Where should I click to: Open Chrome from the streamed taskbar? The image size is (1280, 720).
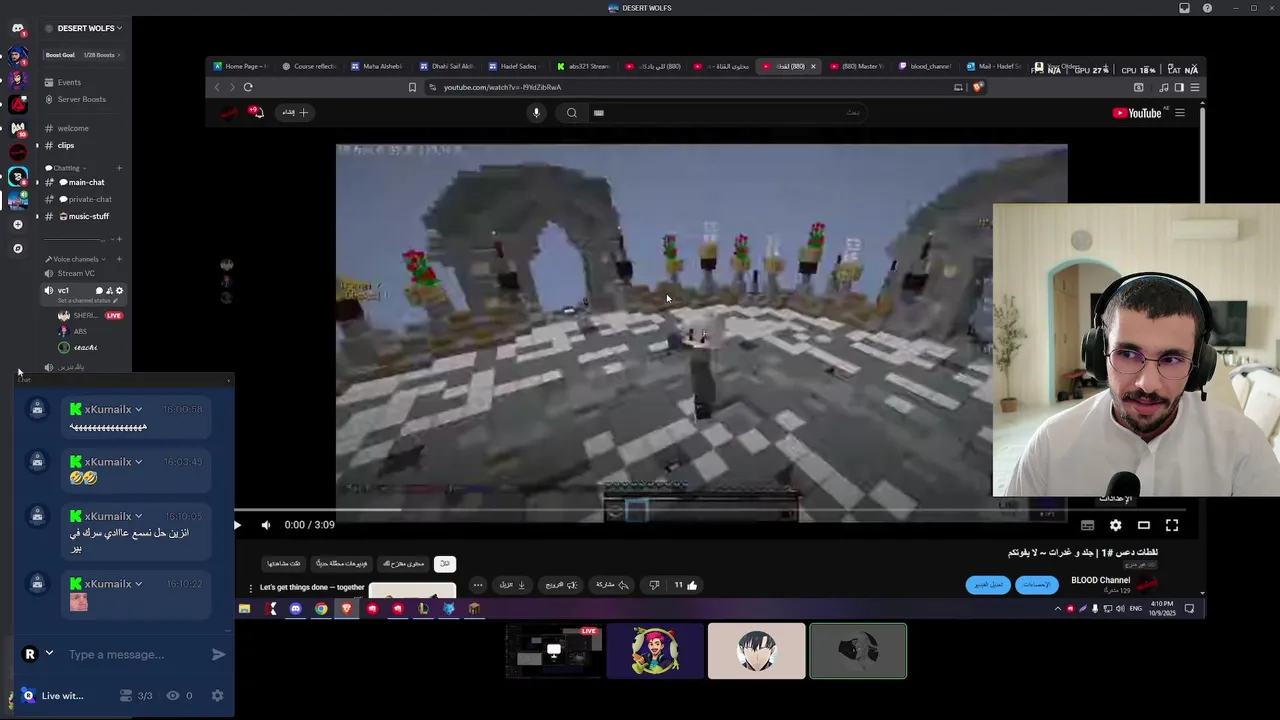(321, 608)
